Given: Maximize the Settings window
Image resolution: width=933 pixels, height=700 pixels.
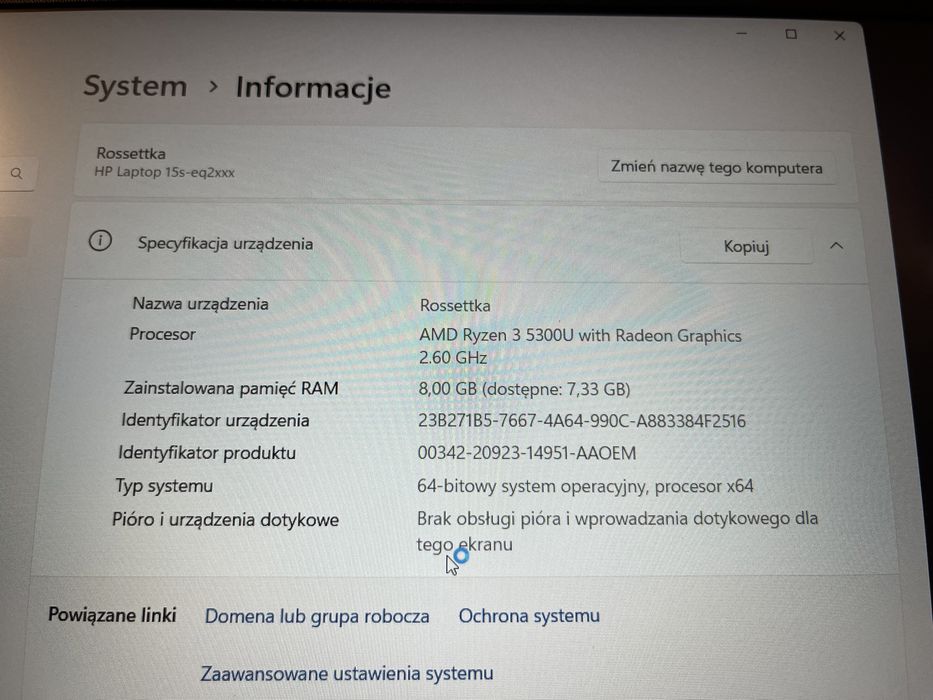Looking at the screenshot, I should [x=791, y=34].
